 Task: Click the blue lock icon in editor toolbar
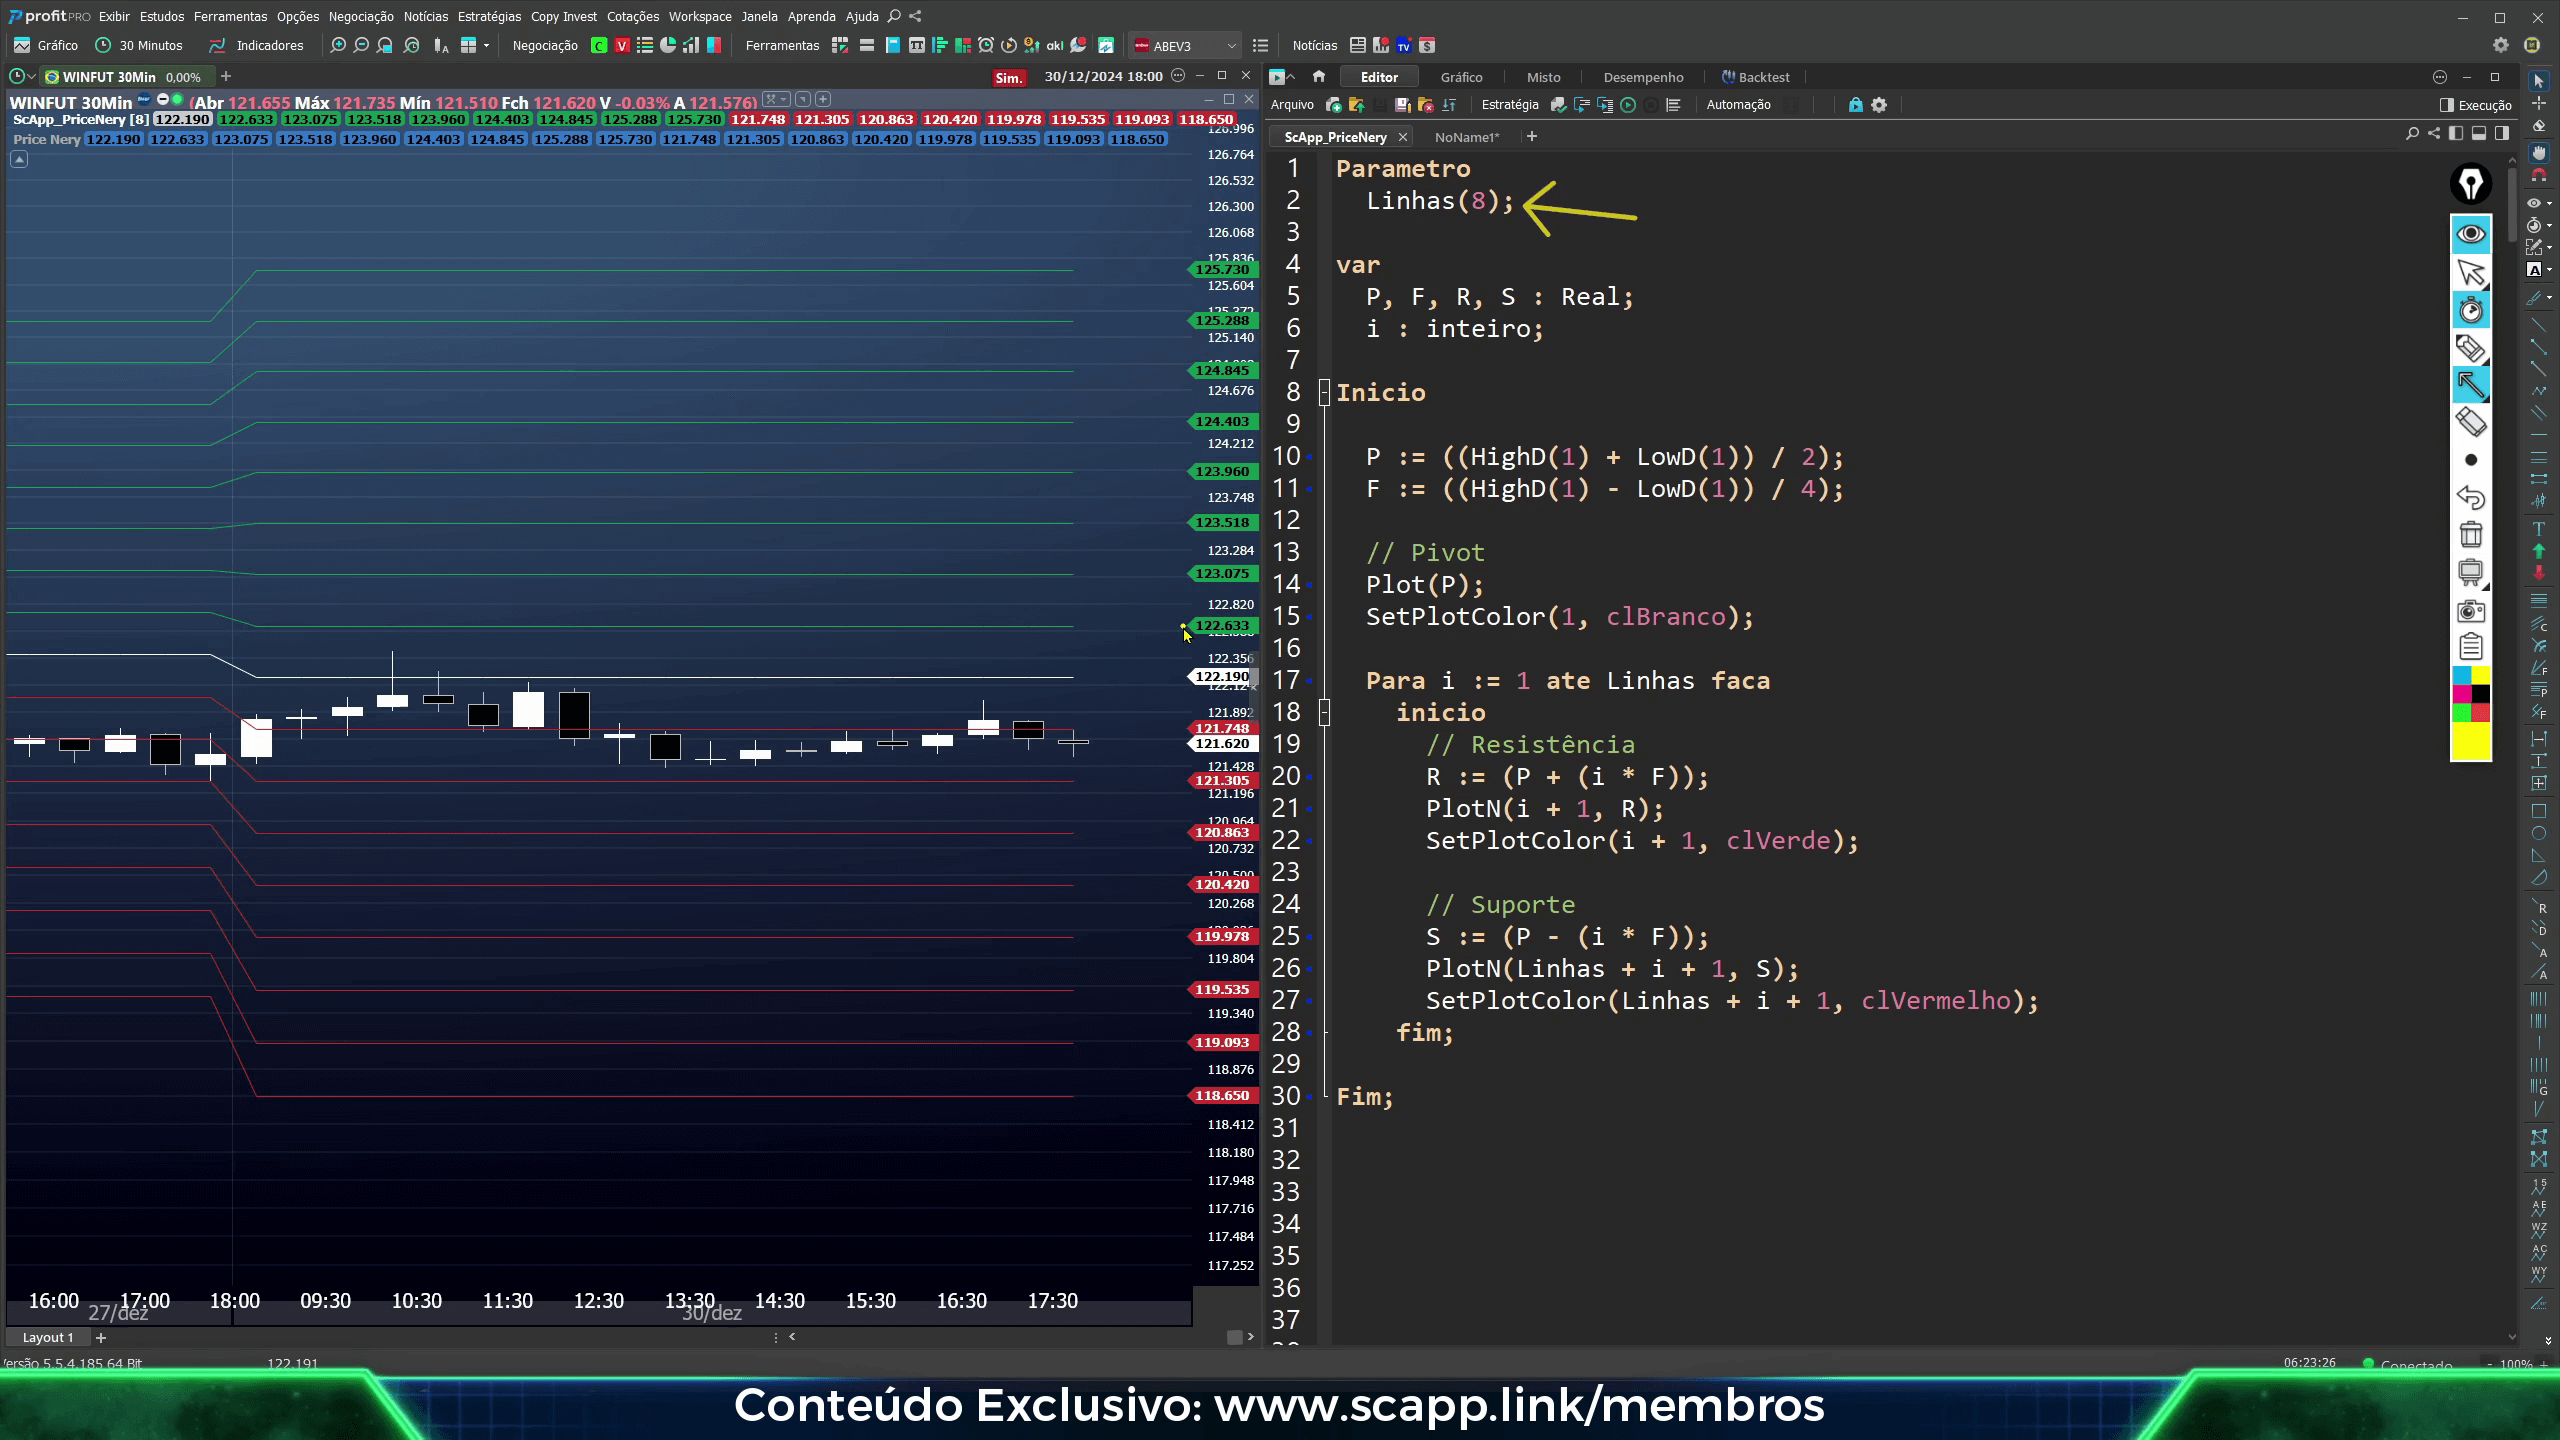click(1855, 105)
